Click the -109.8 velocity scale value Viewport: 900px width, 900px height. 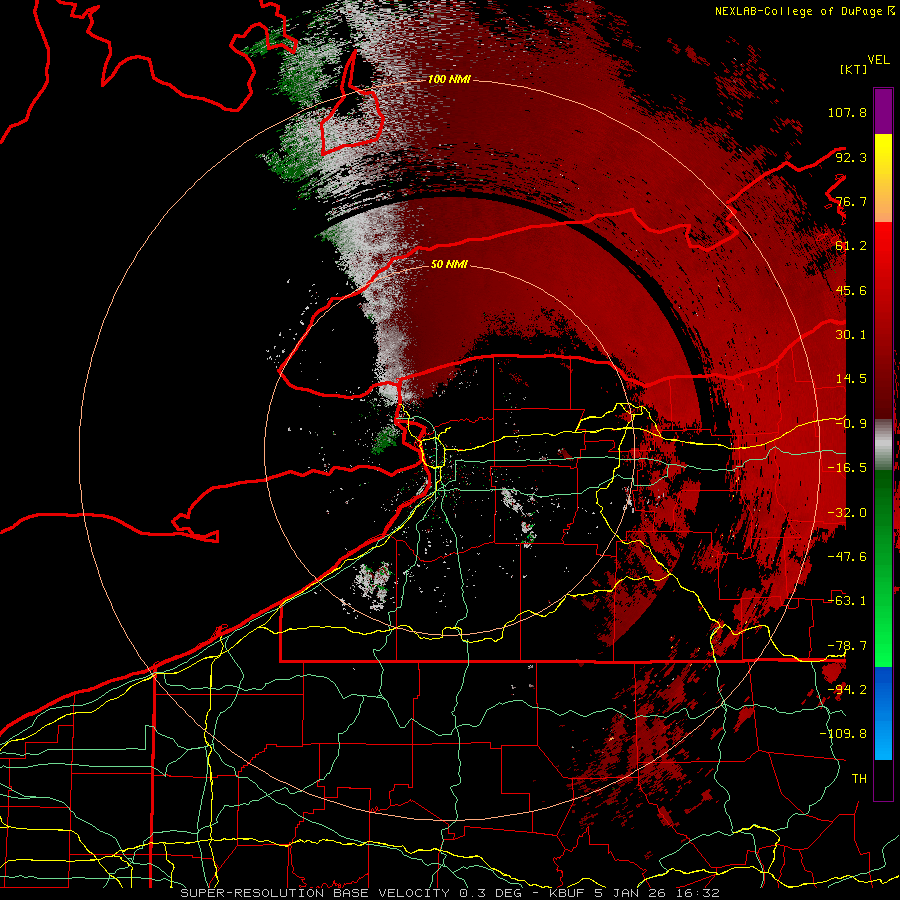843,734
